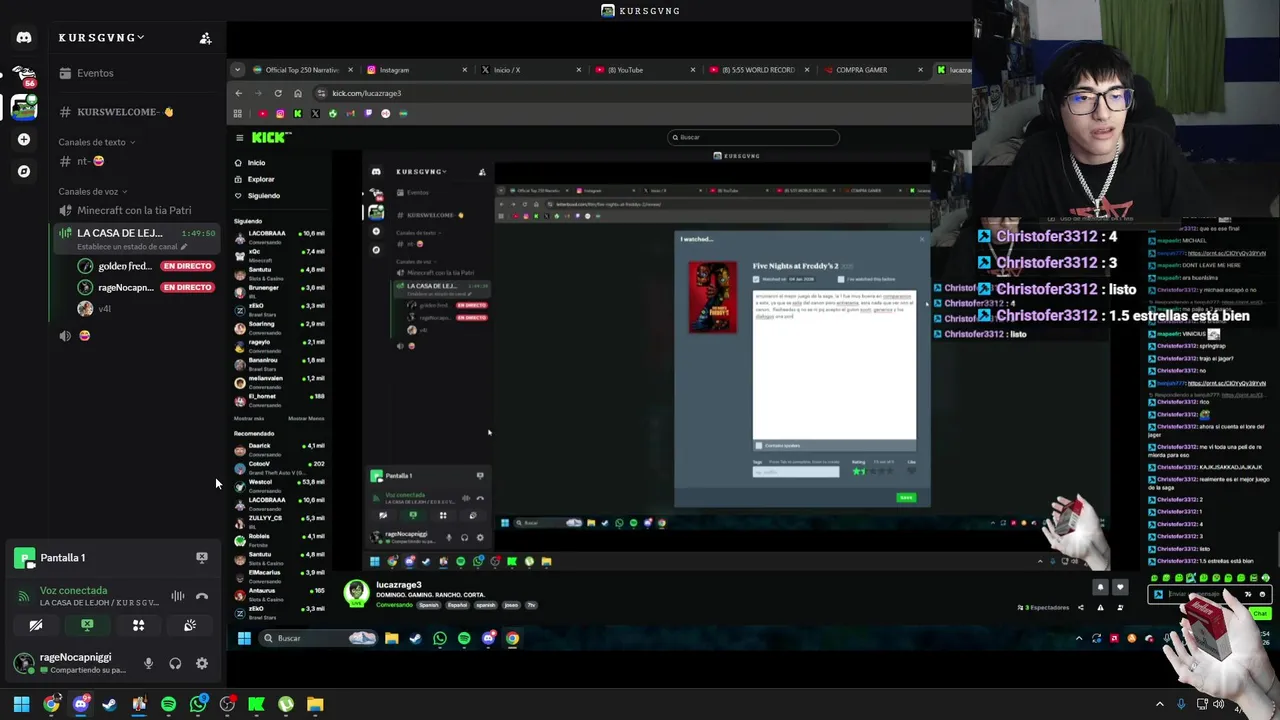Stop streaming Pantalla 1 icon
The image size is (1280, 720).
click(x=202, y=558)
